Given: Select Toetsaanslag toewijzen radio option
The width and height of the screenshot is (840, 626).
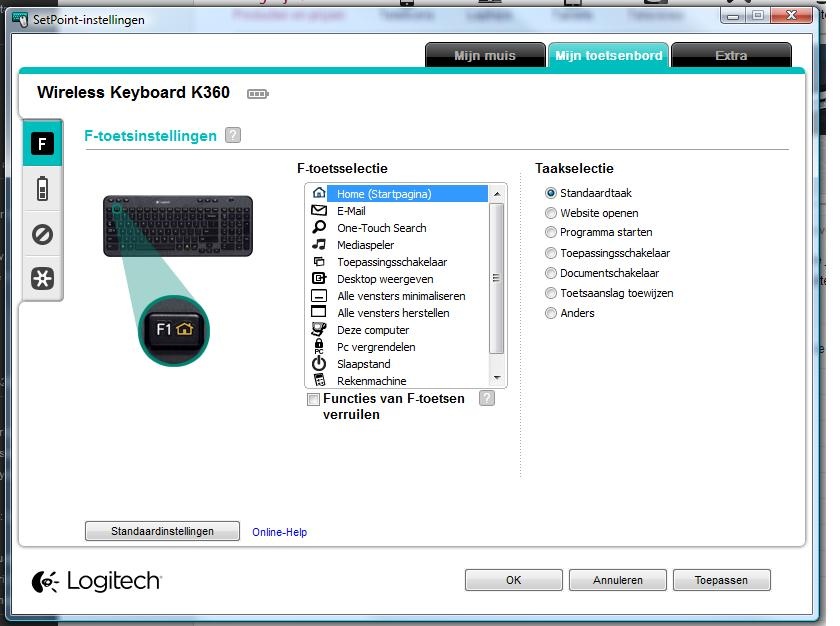Looking at the screenshot, I should pyautogui.click(x=551, y=293).
